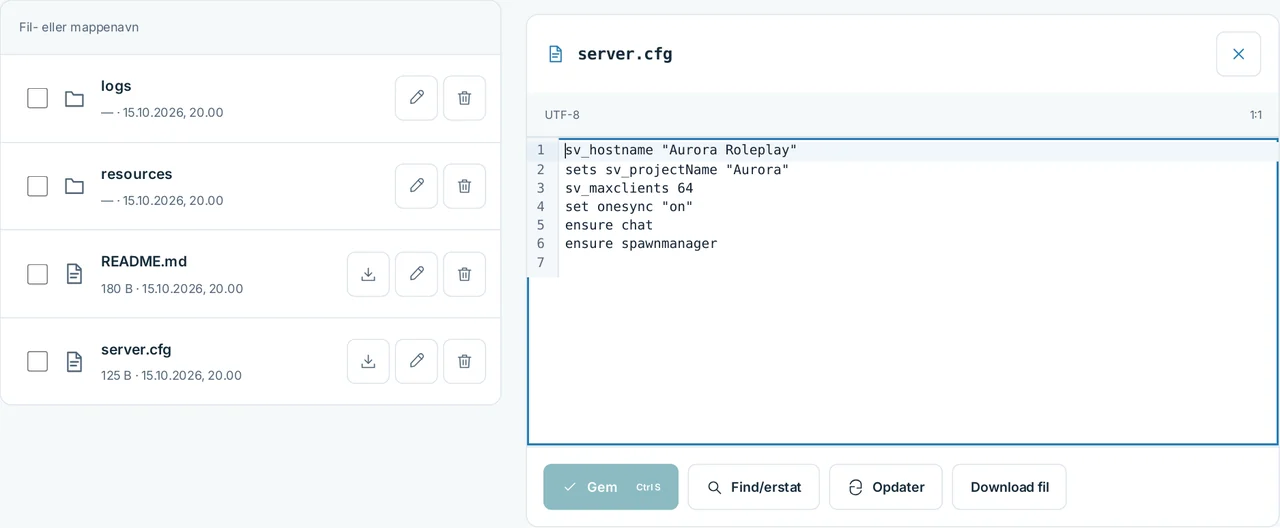Viewport: 1280px width, 528px height.
Task: Tick the server.cfg checkbox
Action: [37, 361]
